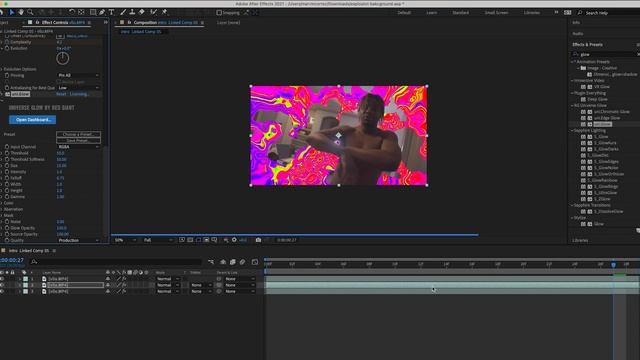Toggle the shy layers icon in timeline
This screenshot has height=360, width=640.
point(223,262)
